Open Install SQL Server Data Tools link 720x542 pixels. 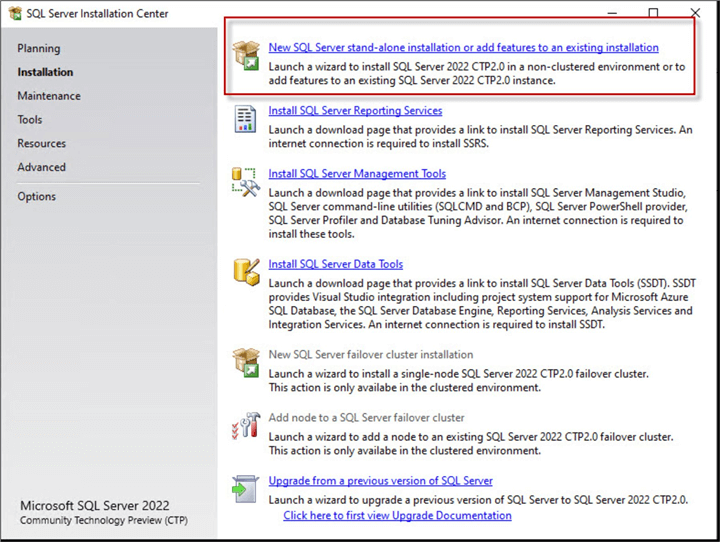[335, 264]
